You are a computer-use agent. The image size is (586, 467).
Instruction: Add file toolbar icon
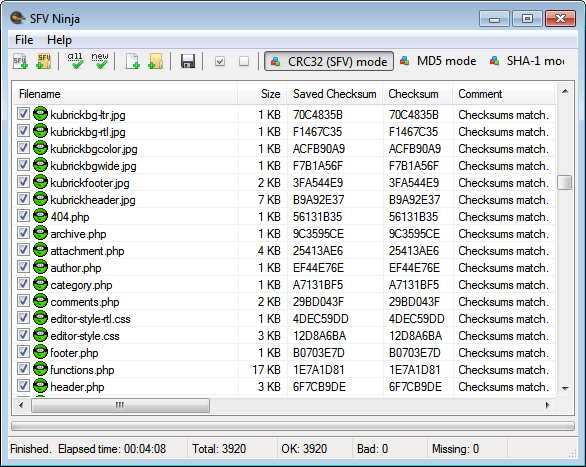click(x=132, y=61)
